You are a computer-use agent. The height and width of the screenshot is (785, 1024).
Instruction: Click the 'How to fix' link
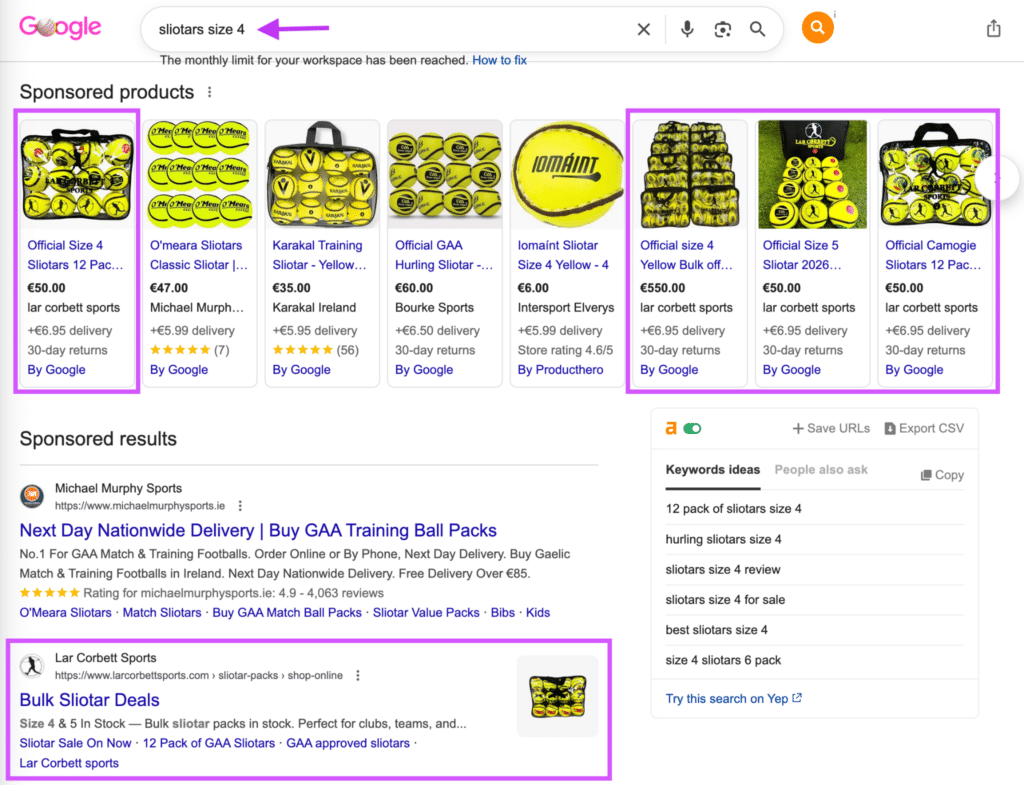tap(500, 60)
